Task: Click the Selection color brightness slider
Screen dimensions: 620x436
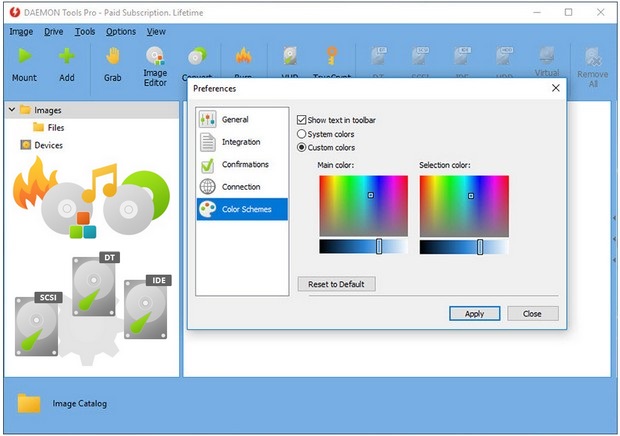Action: click(464, 247)
